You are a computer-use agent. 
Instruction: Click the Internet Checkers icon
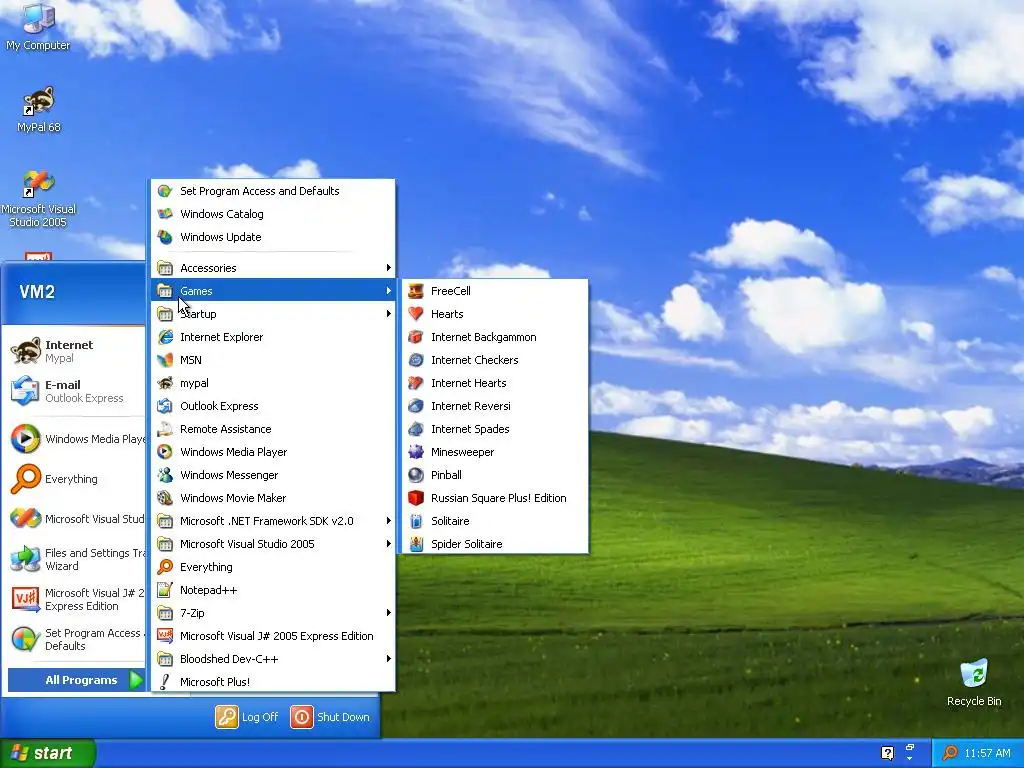click(416, 360)
